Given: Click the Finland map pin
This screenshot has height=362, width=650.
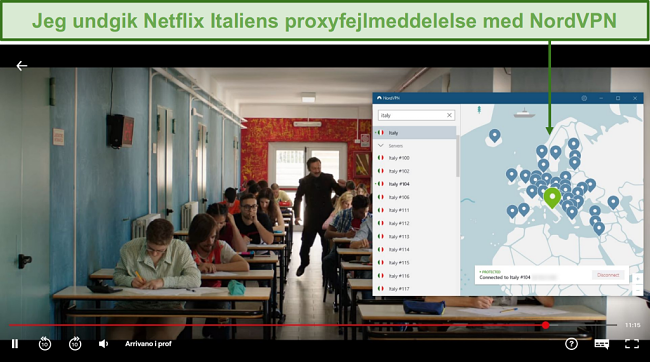Looking at the screenshot, I should pyautogui.click(x=573, y=144).
